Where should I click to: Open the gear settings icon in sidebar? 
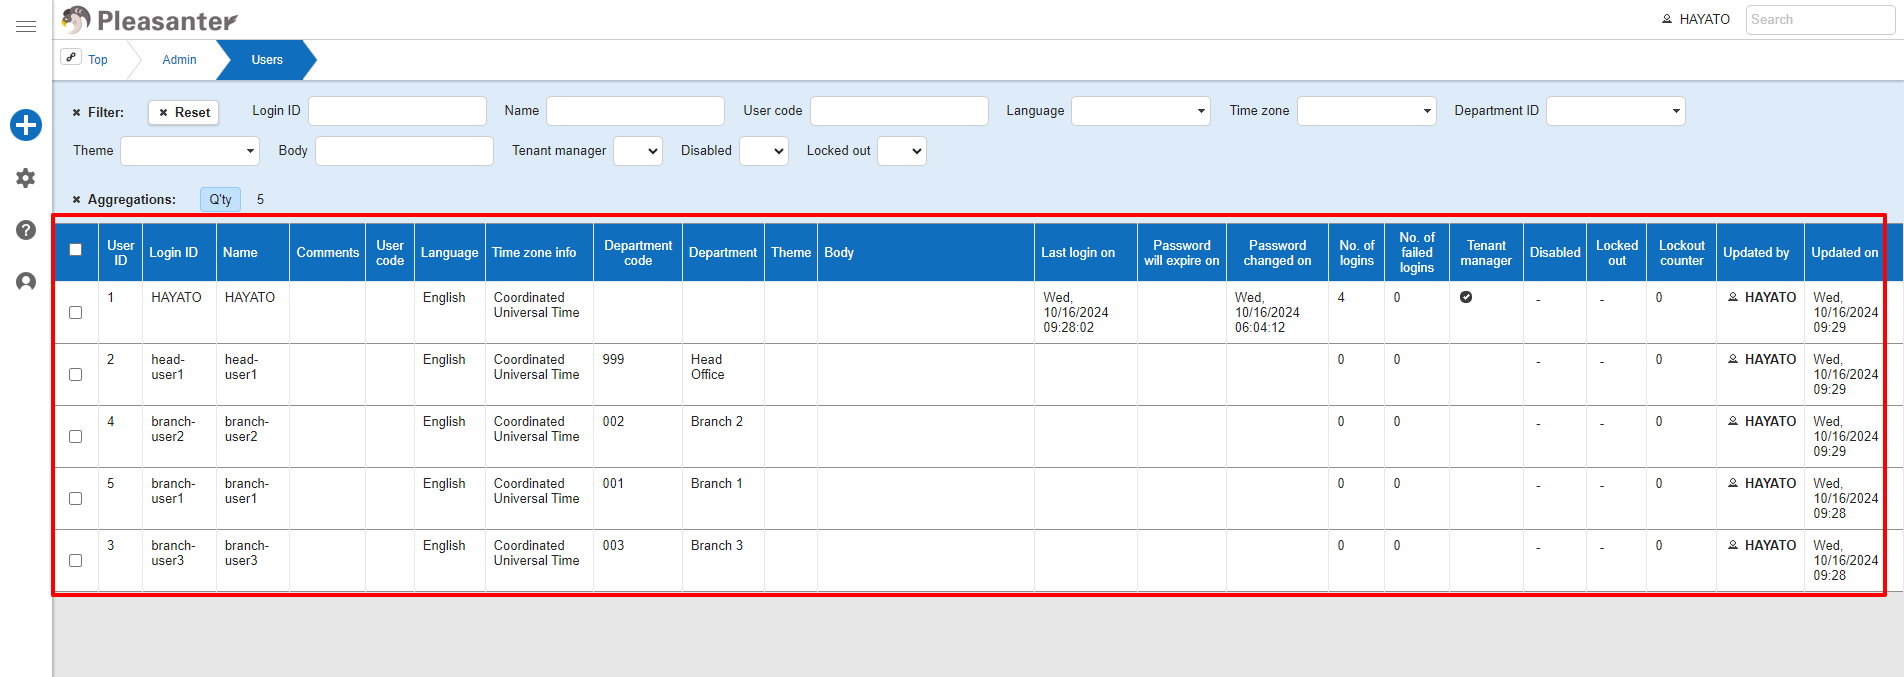point(26,178)
